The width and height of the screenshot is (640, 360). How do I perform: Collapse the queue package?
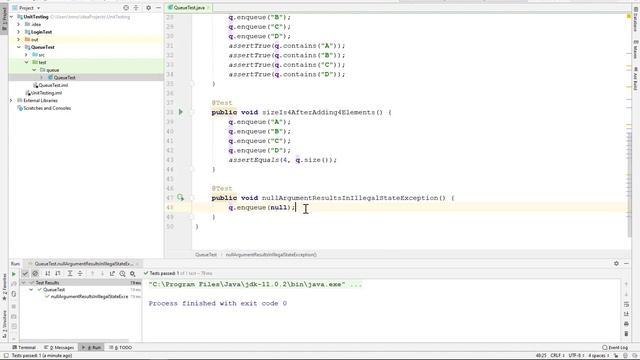click(x=34, y=70)
